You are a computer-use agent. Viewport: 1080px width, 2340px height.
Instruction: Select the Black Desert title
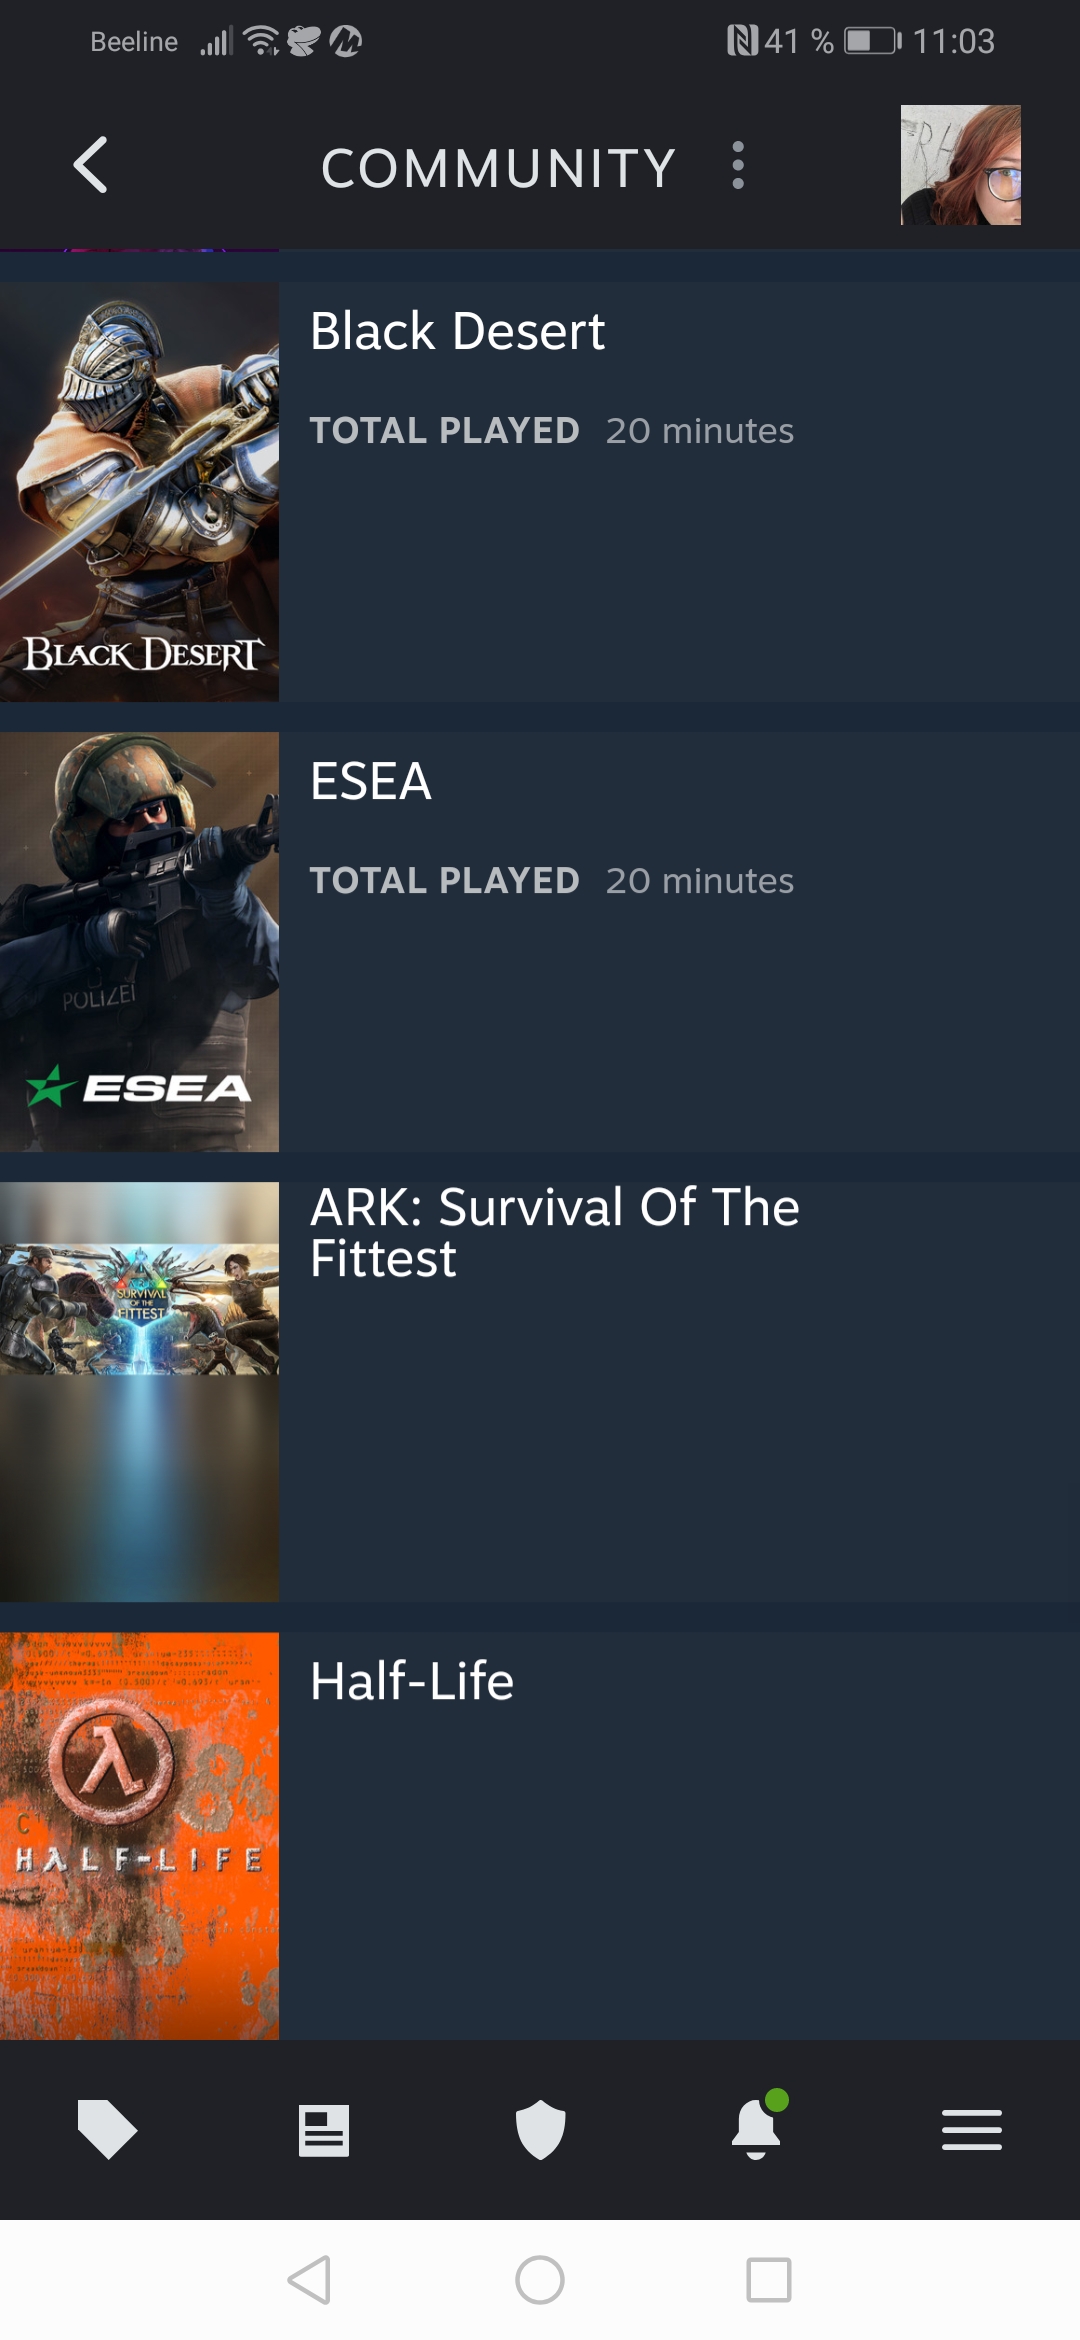(457, 331)
